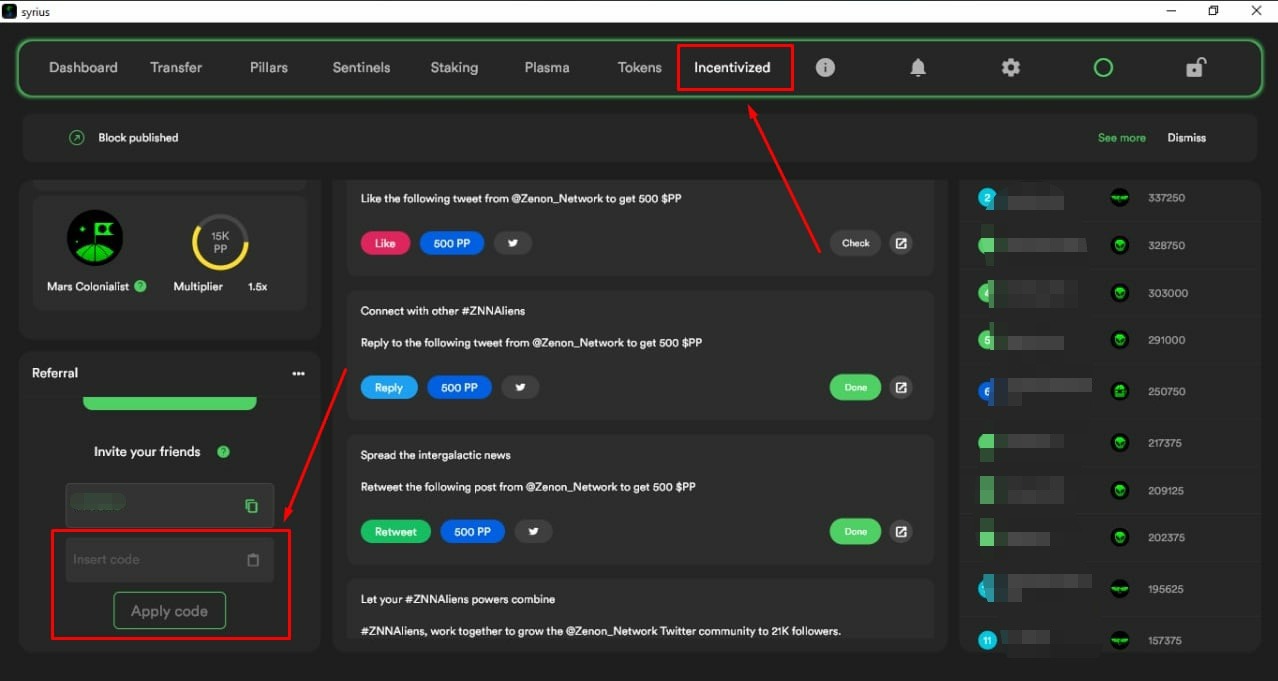The height and width of the screenshot is (681, 1278).
Task: Click 'Let your #ZNNAliens powers combine' heading
Action: tap(458, 599)
